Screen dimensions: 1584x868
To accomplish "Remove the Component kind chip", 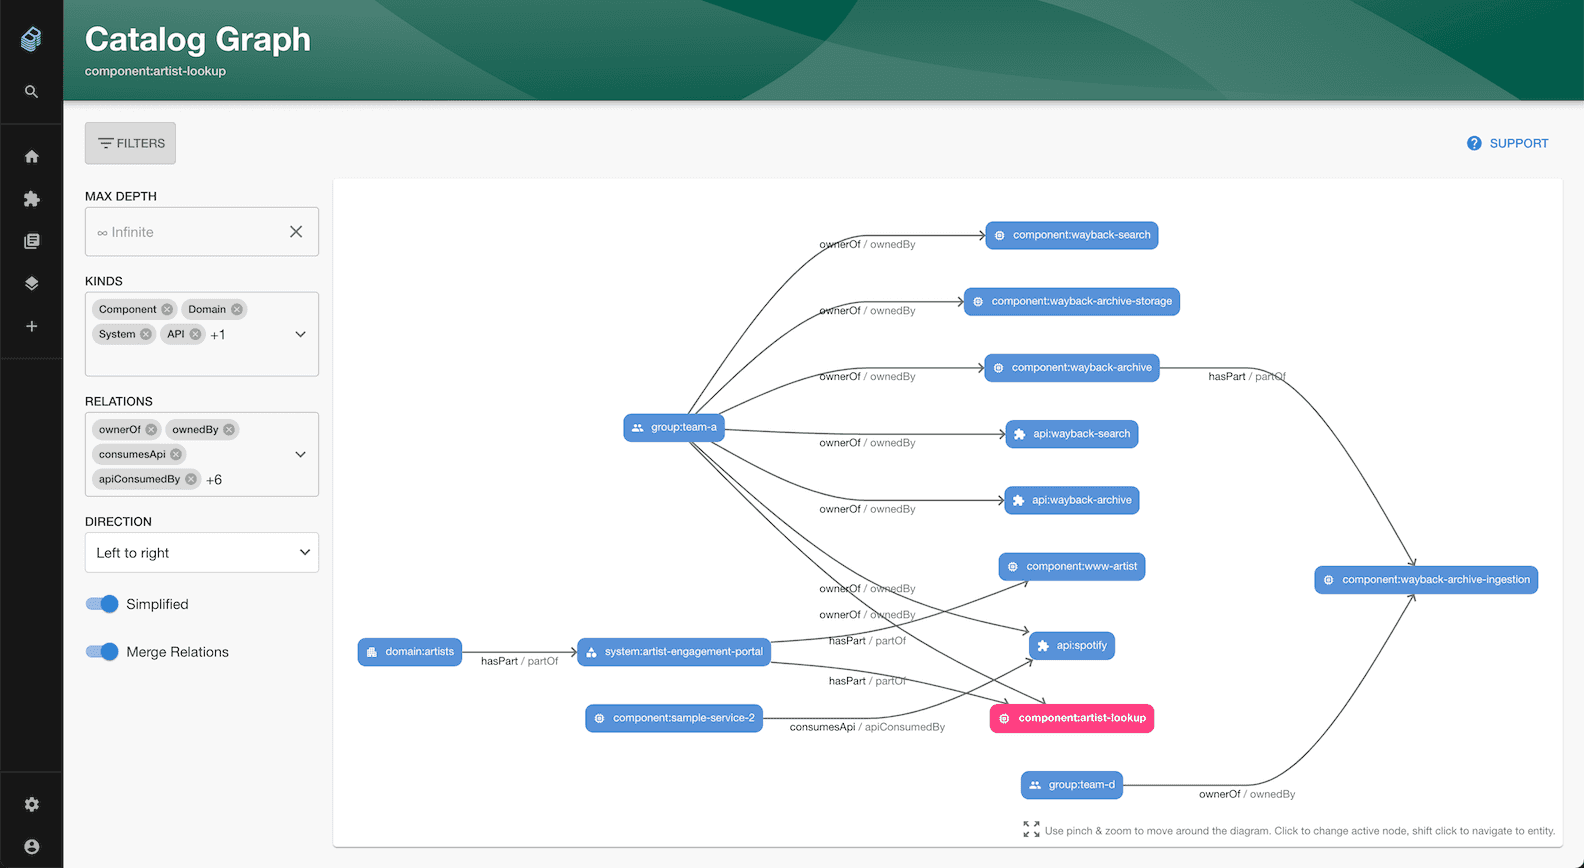I will tap(167, 309).
